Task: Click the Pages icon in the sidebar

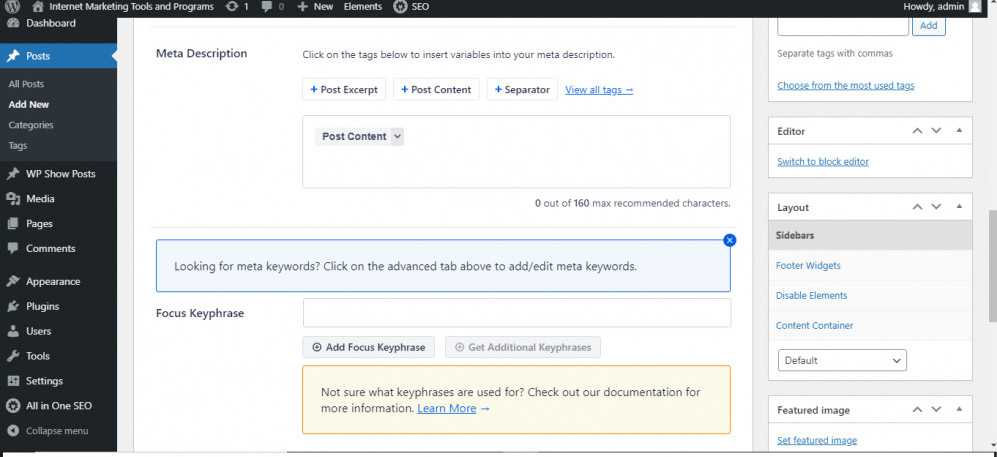Action: pyautogui.click(x=13, y=224)
